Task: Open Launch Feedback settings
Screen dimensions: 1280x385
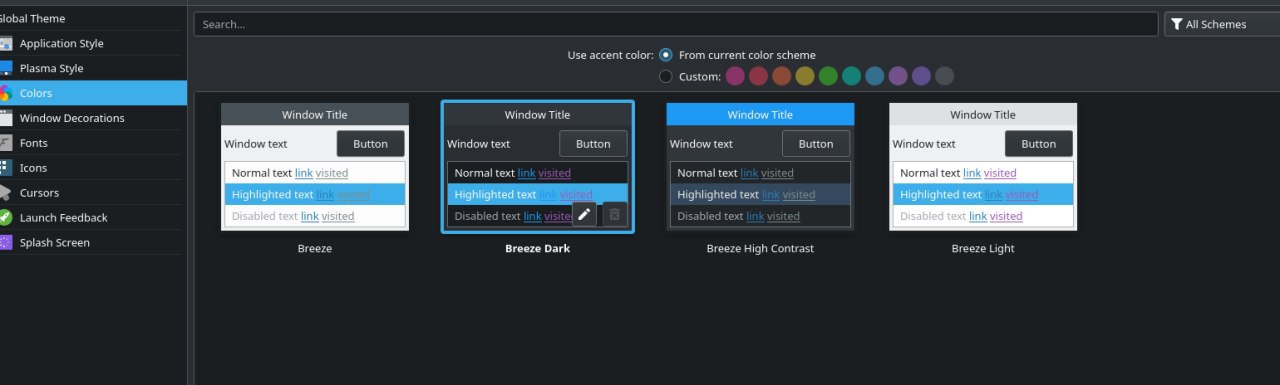Action: [92, 218]
